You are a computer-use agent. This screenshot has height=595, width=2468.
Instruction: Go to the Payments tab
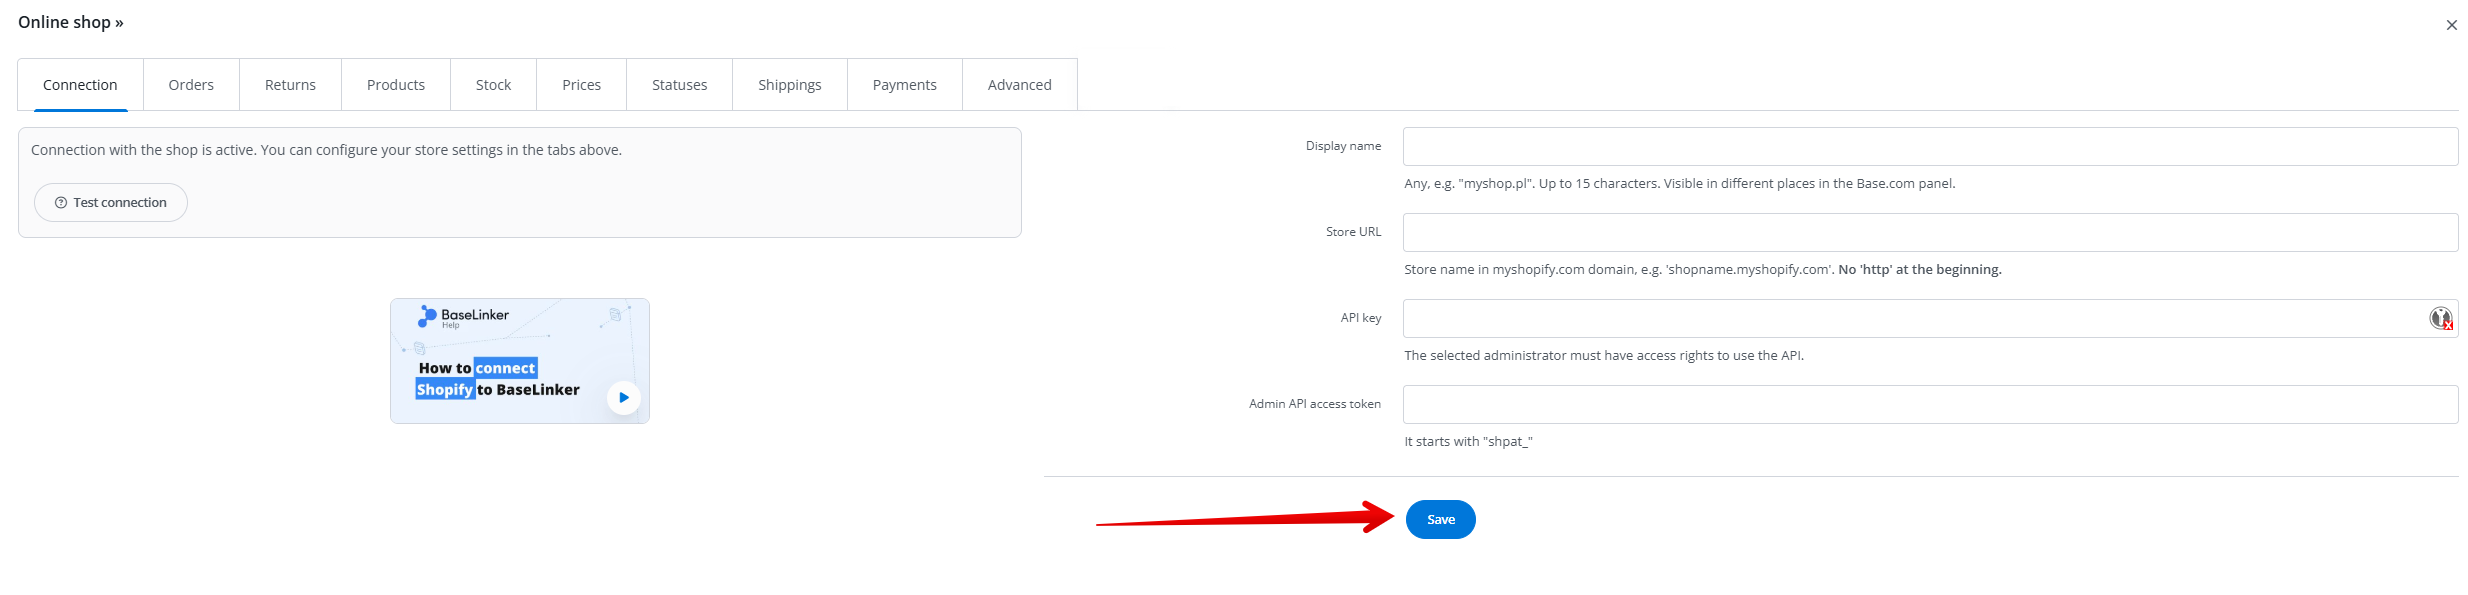point(904,85)
